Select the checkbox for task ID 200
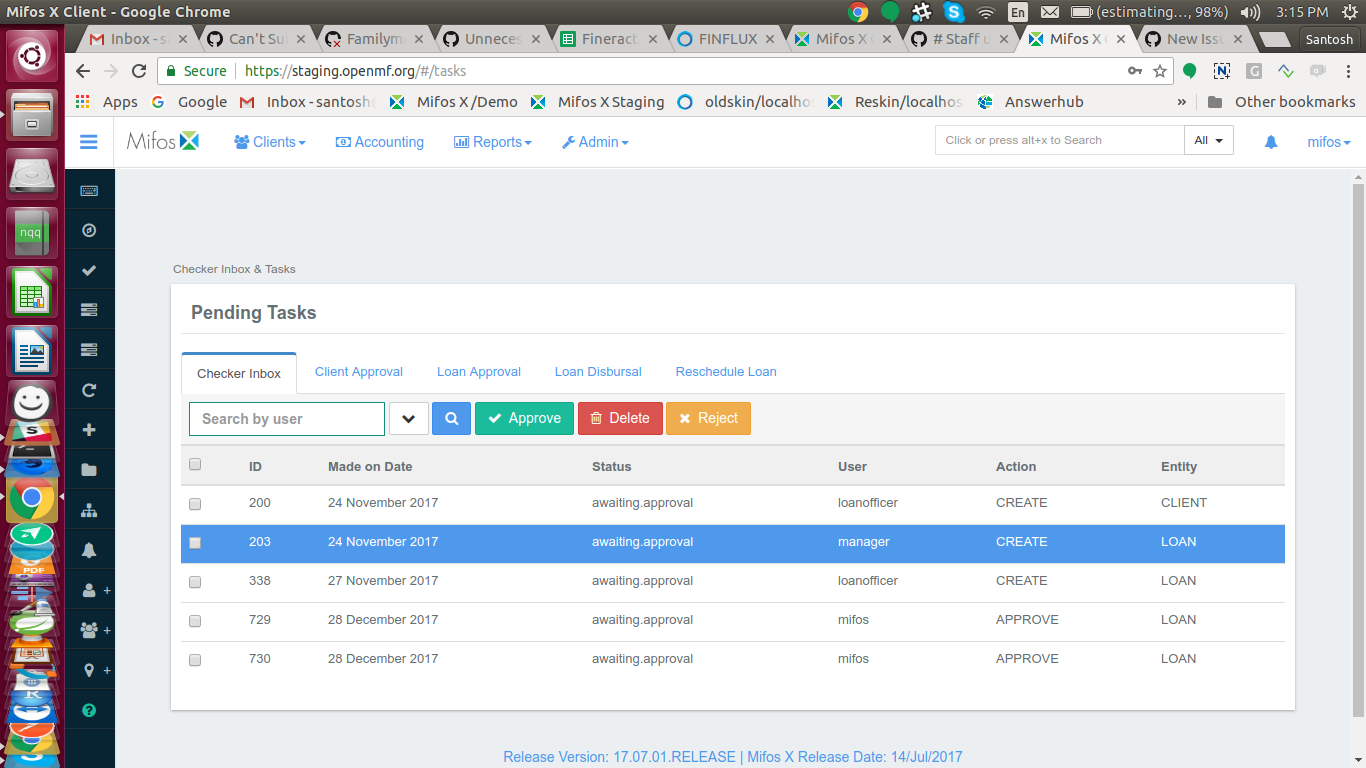 (x=195, y=504)
